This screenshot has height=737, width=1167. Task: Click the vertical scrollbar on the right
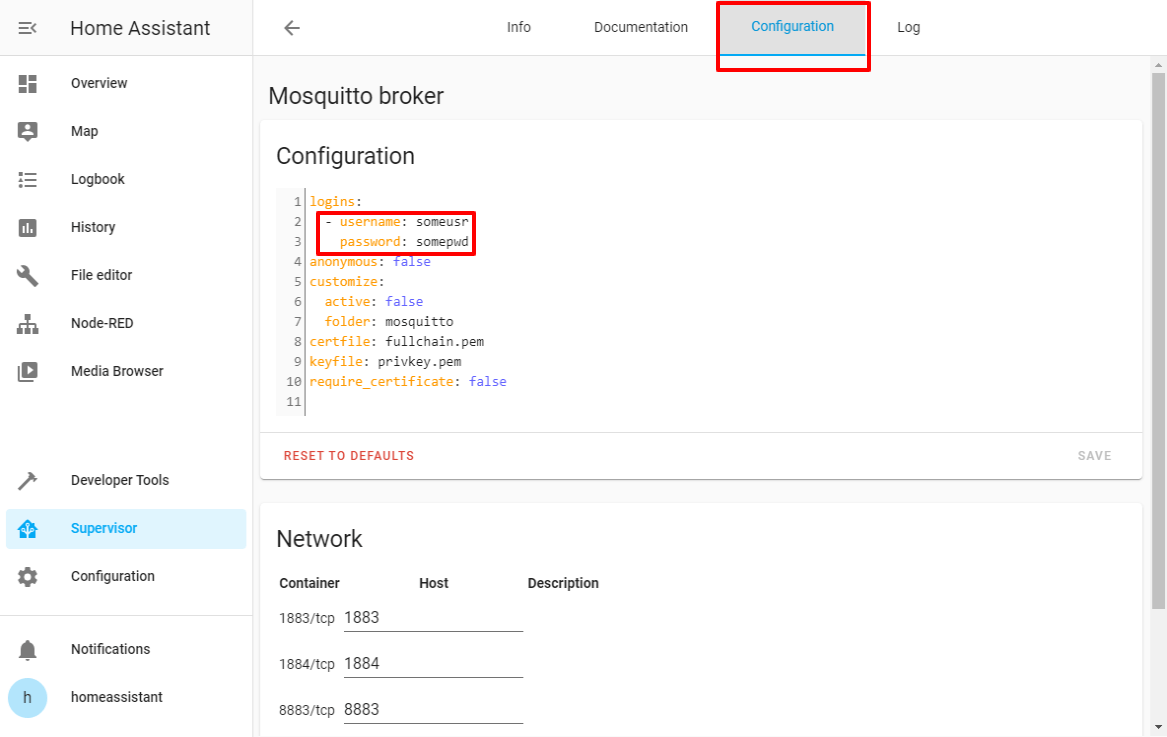click(1158, 340)
